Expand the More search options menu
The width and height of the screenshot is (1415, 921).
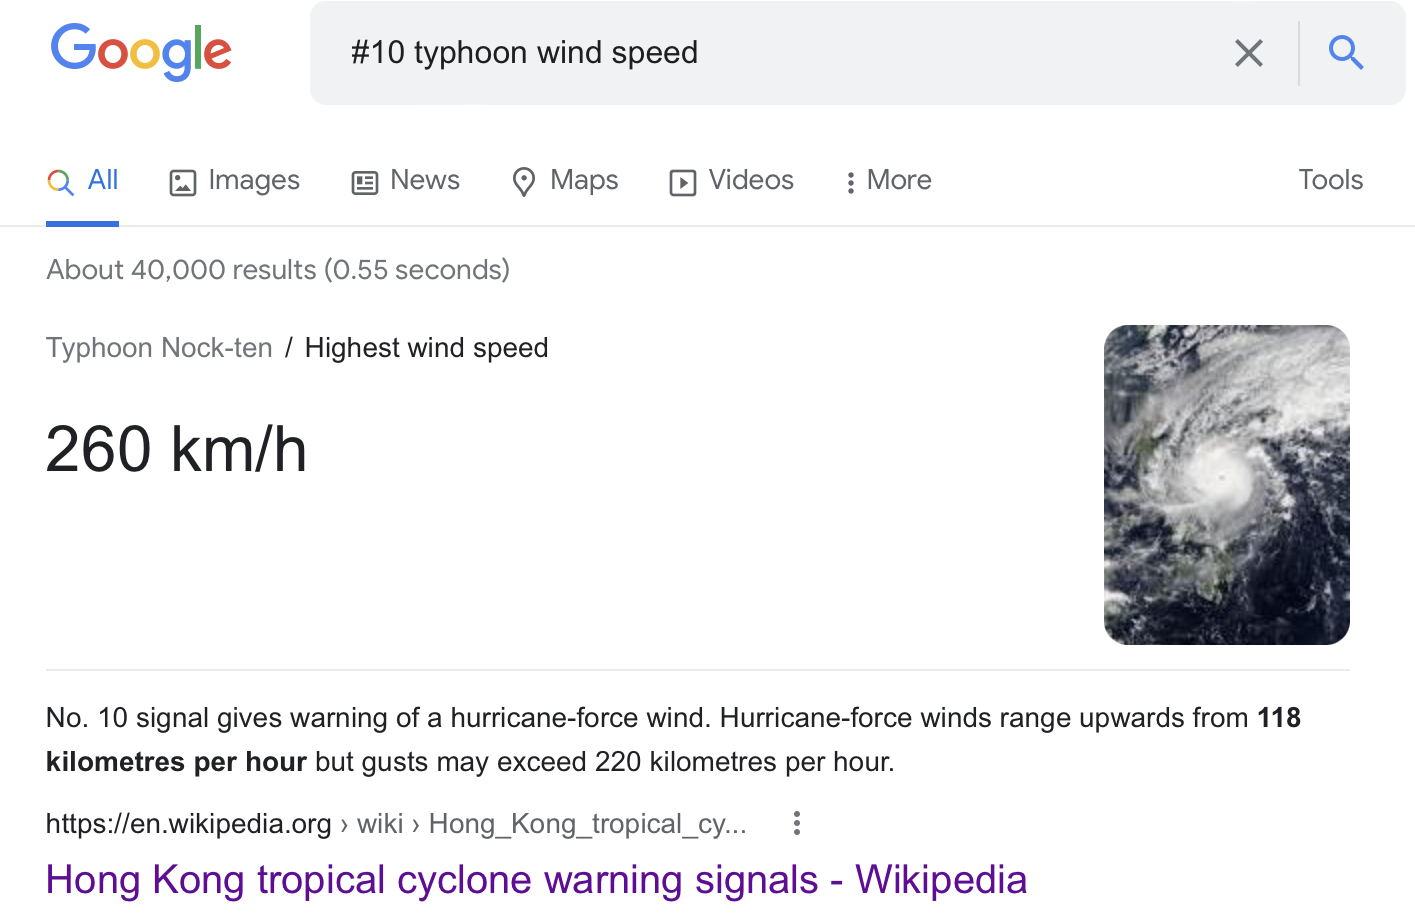pyautogui.click(x=888, y=181)
